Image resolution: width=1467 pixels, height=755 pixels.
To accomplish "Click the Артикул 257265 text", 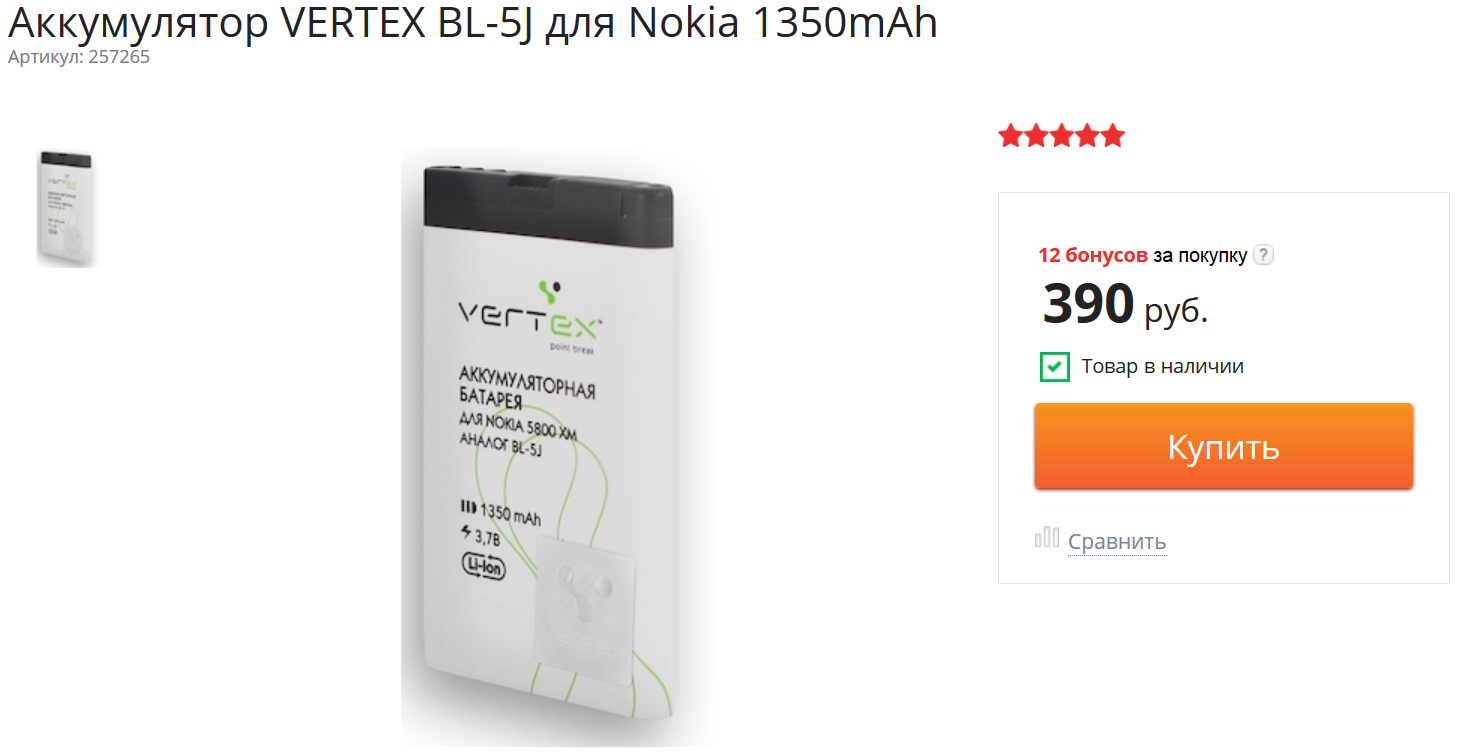I will click(x=79, y=57).
